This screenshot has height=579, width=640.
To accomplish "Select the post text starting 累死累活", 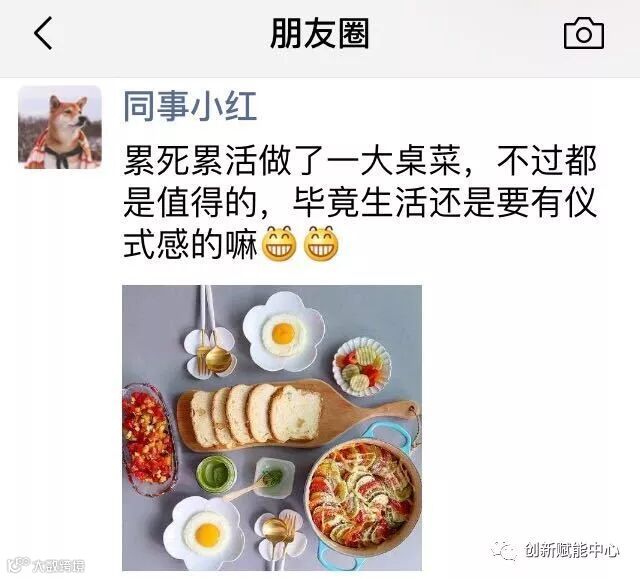I will (x=360, y=203).
